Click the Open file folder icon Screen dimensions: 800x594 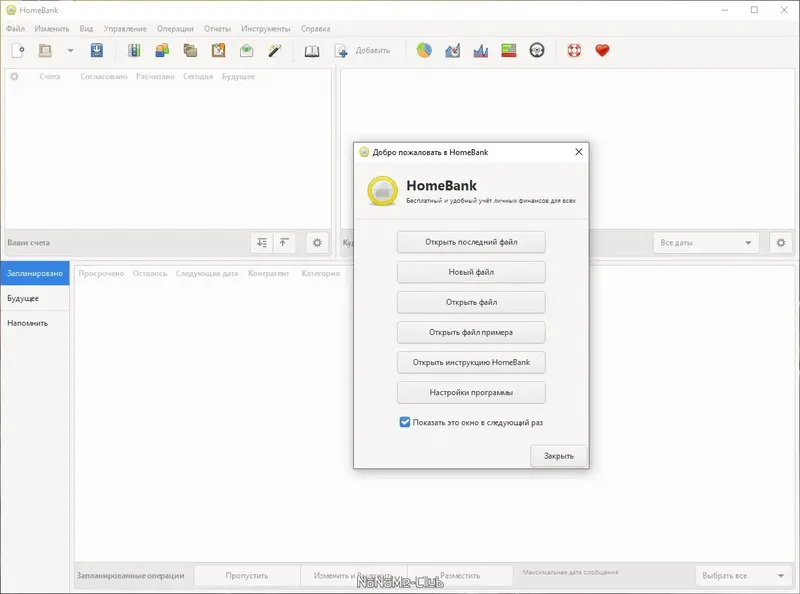coord(45,50)
